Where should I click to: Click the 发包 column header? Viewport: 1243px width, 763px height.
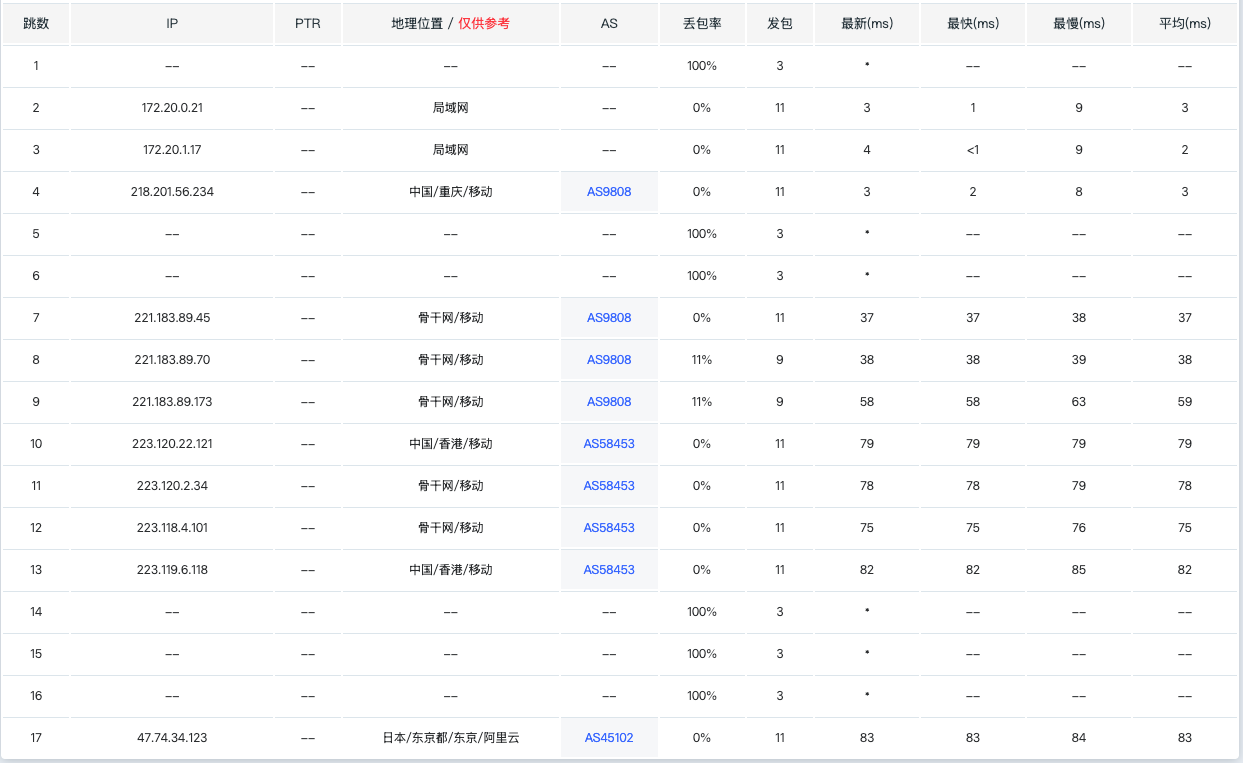coord(780,23)
